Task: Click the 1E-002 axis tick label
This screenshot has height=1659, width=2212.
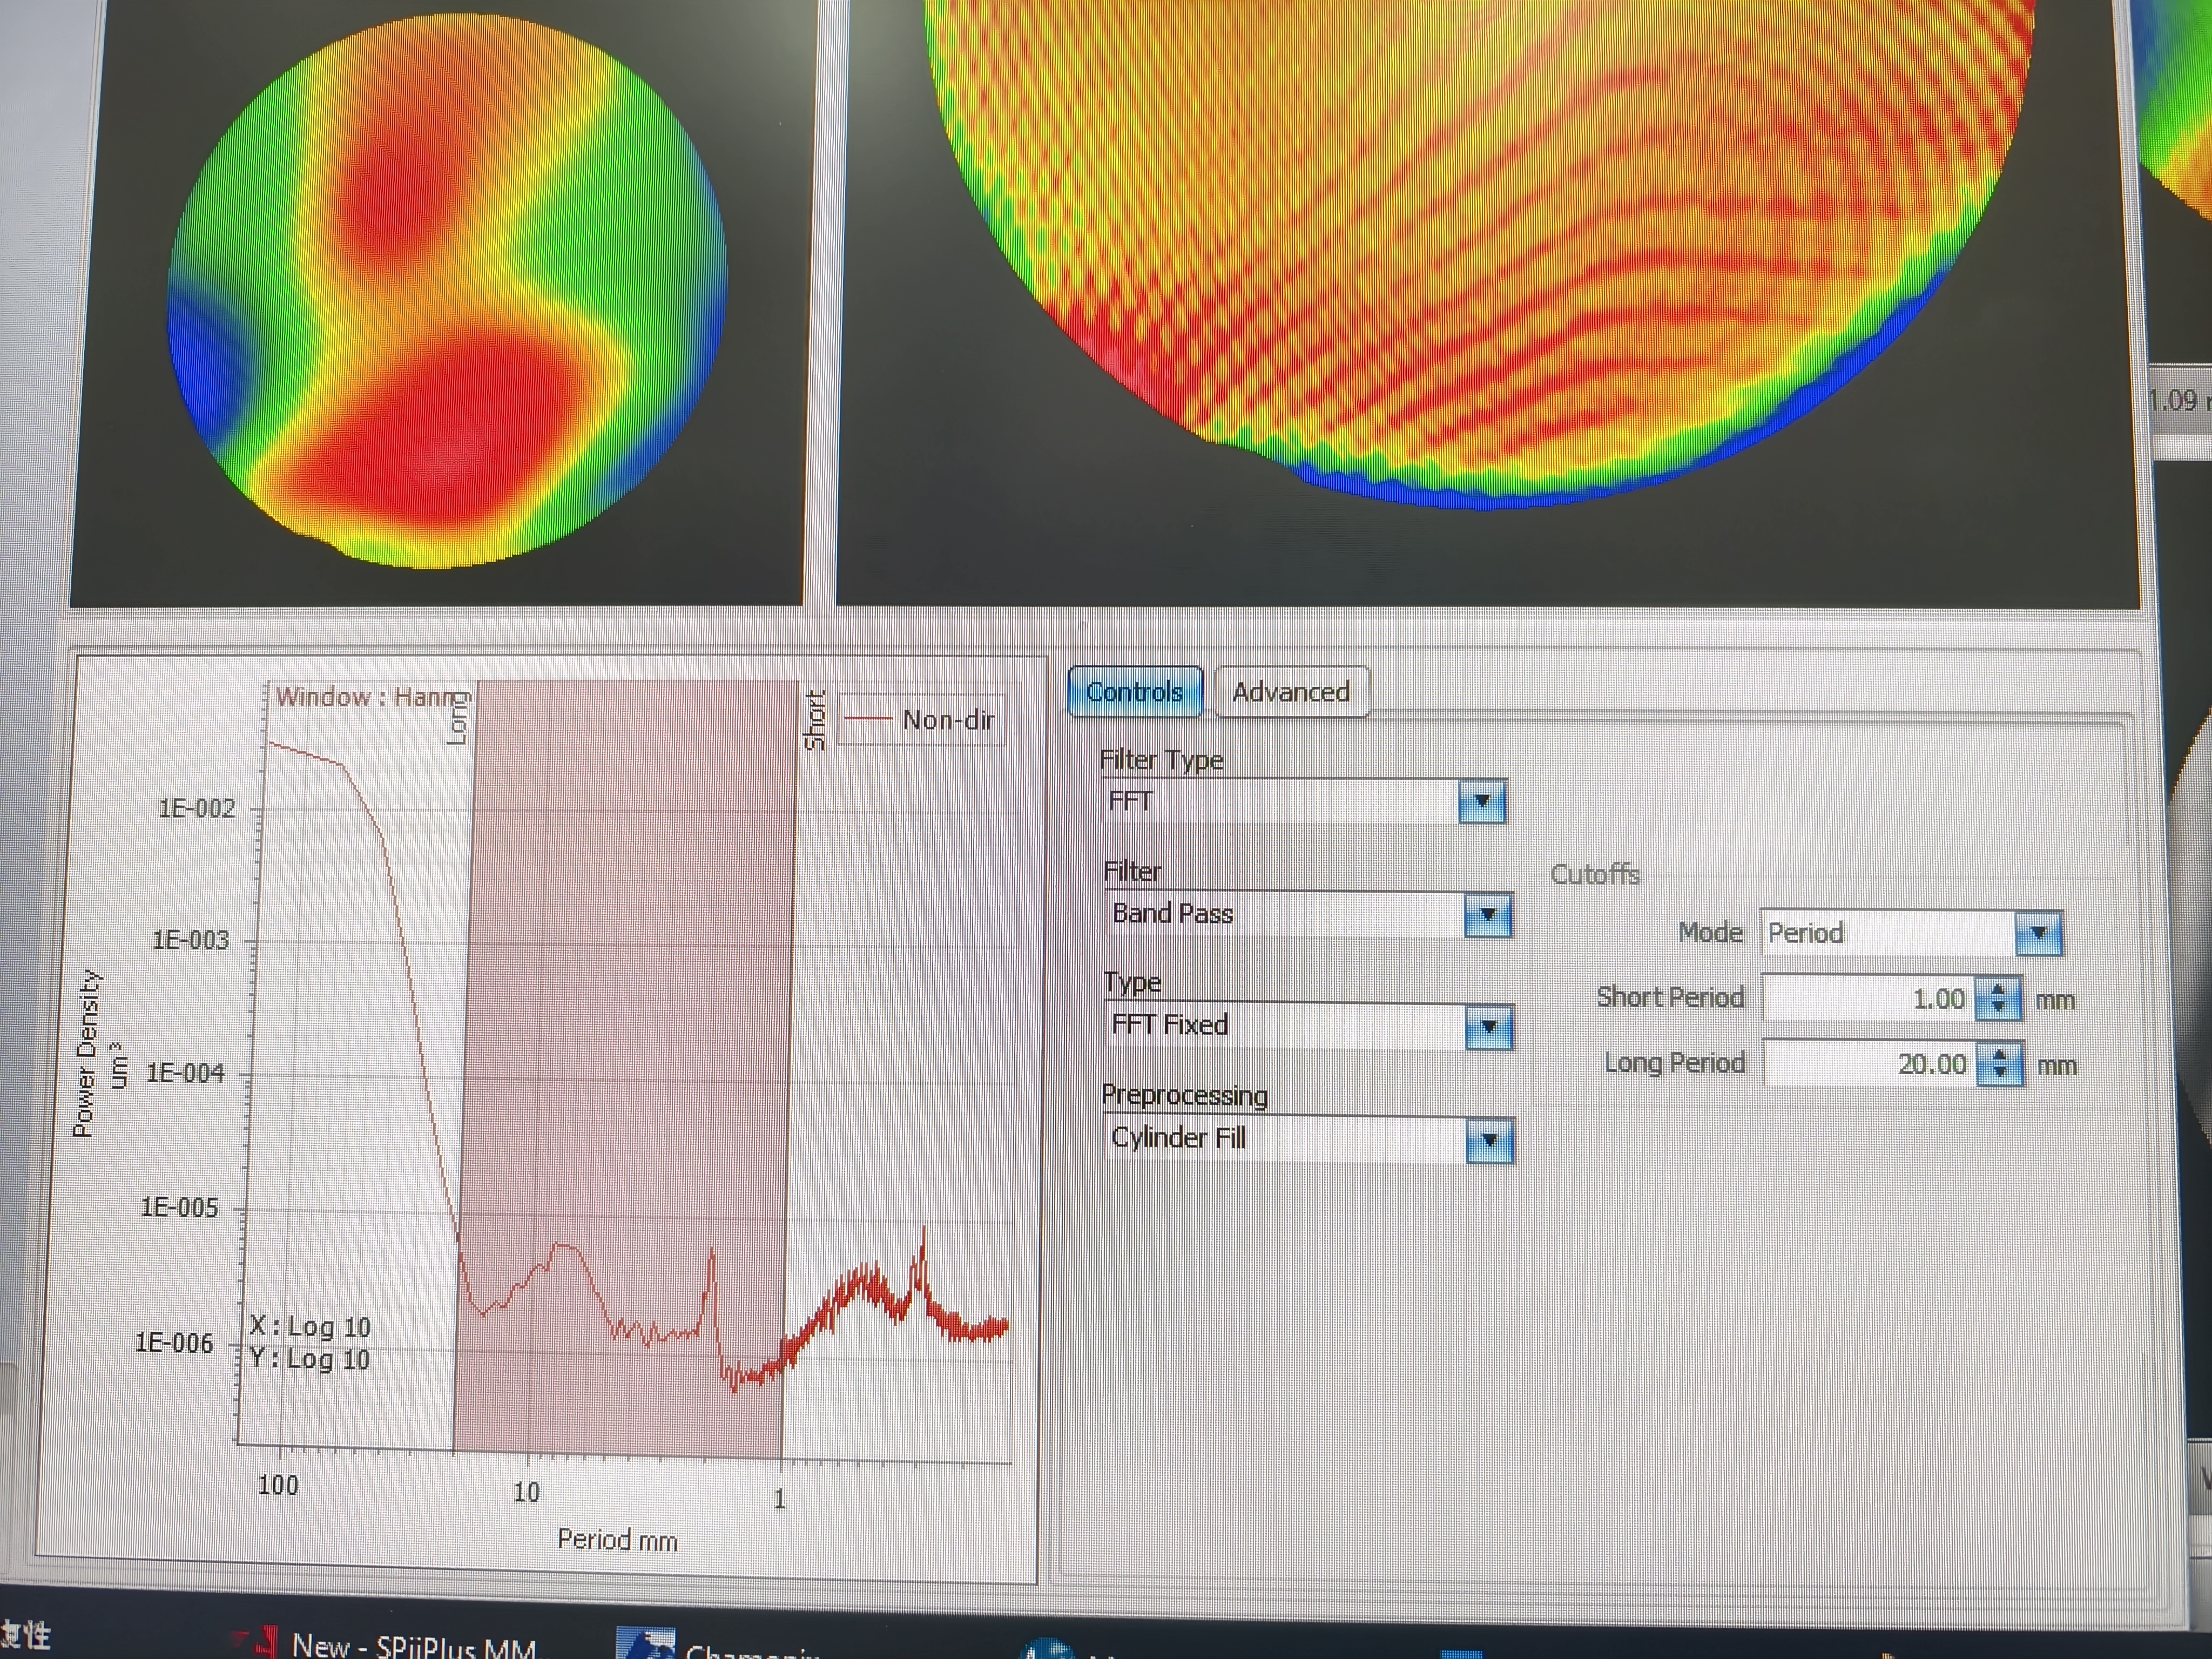Action: tap(197, 808)
